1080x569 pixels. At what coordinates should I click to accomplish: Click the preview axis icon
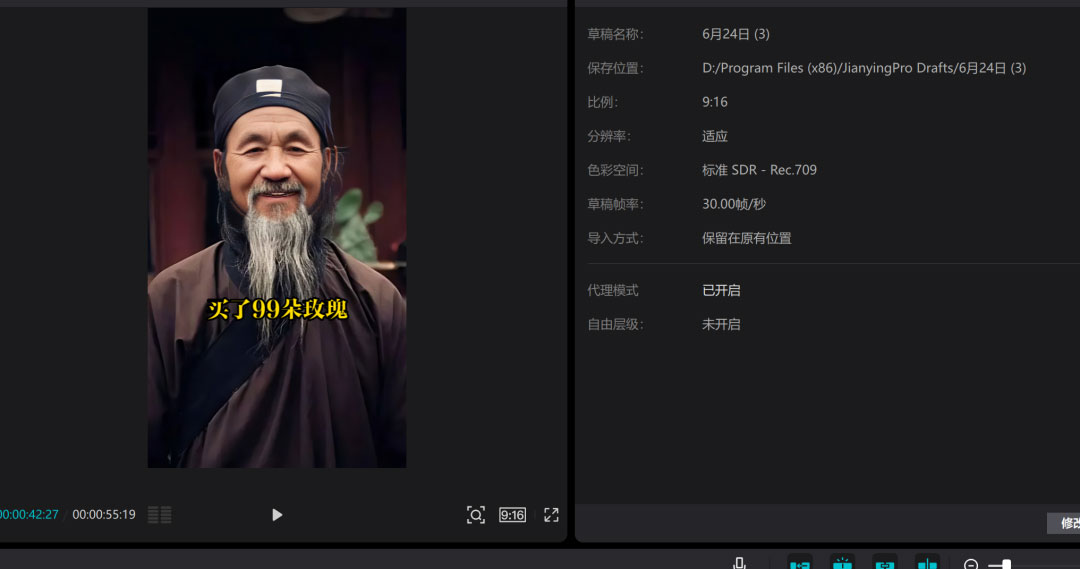click(928, 564)
